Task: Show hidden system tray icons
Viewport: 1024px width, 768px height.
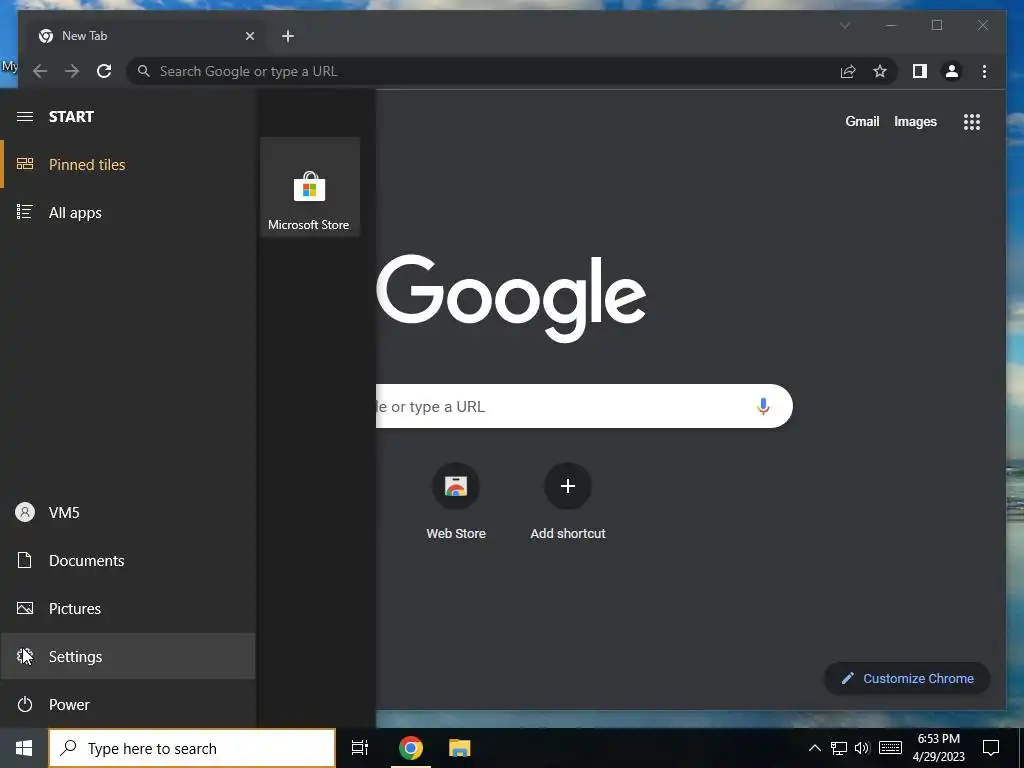Action: tap(814, 748)
